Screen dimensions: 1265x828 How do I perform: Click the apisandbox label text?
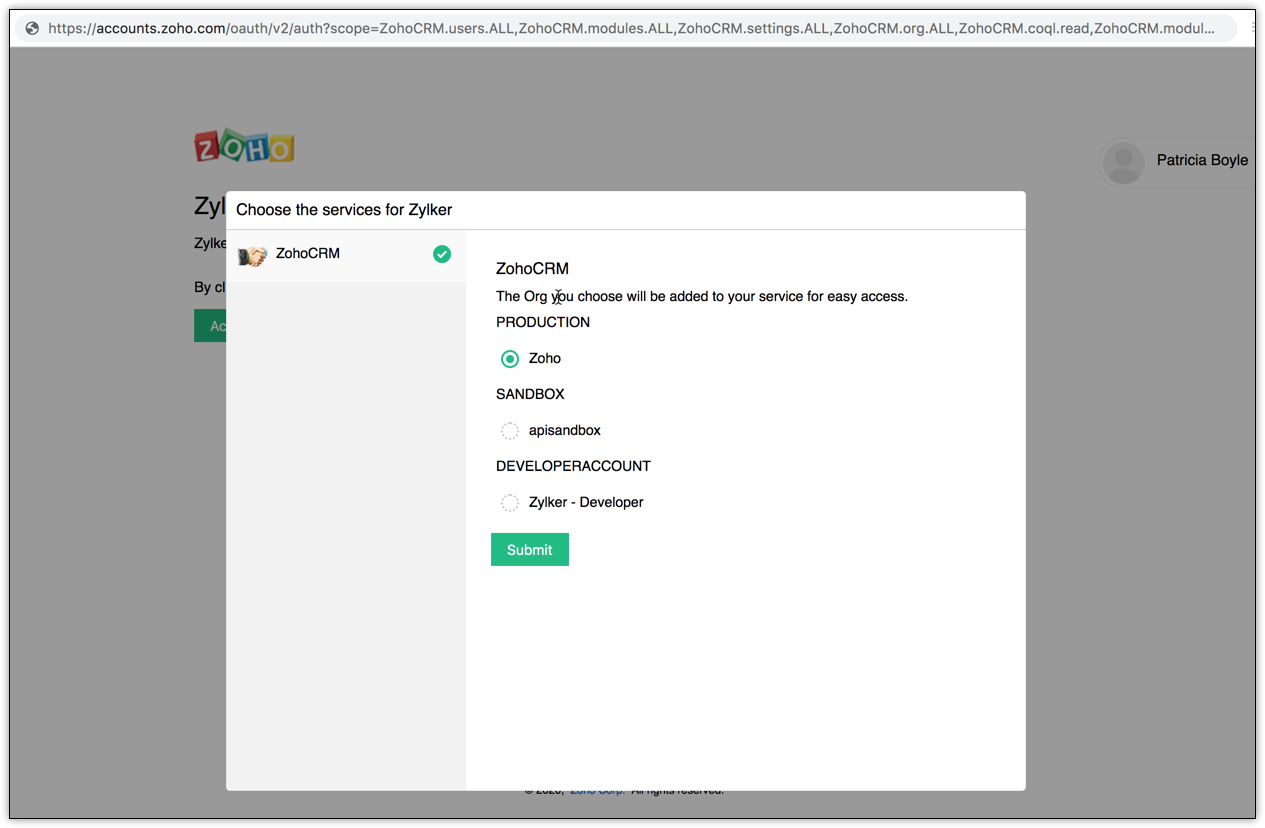point(565,430)
